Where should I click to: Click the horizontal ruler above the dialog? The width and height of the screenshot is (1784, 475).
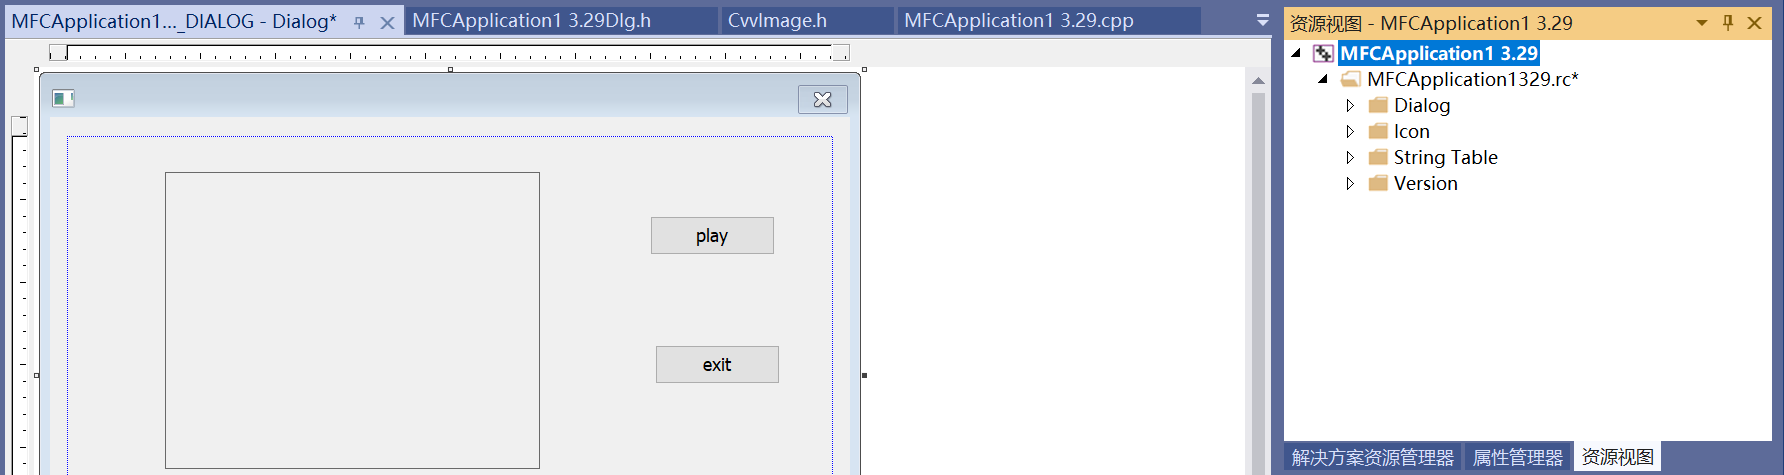tap(450, 52)
